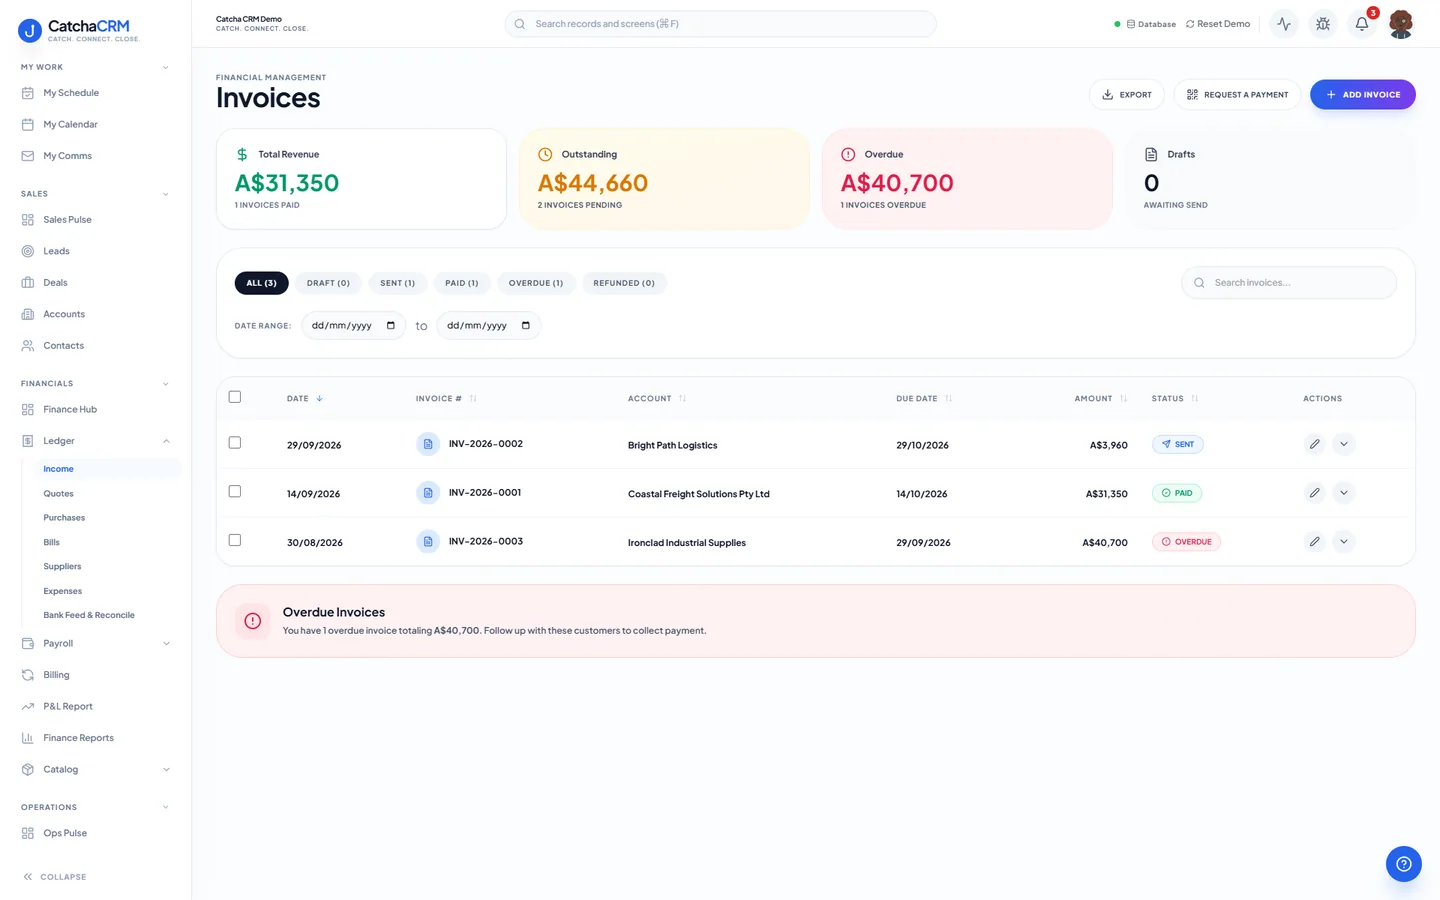Open Bank Feed & Reconcile
Viewport: 1440px width, 900px height.
click(89, 616)
